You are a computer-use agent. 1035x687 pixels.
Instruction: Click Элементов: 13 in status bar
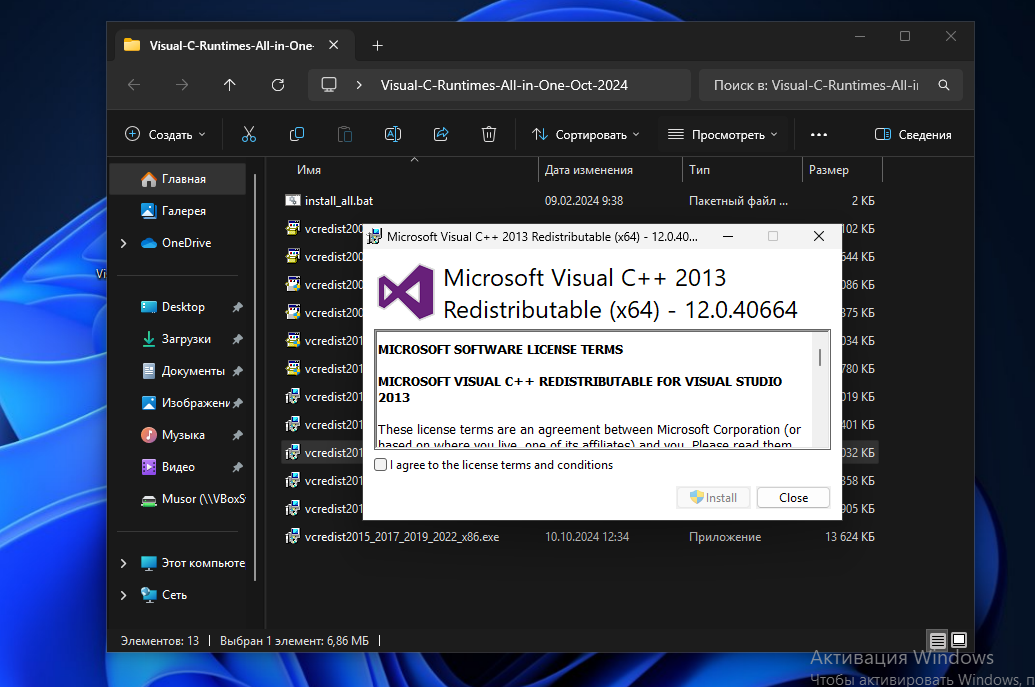point(160,641)
